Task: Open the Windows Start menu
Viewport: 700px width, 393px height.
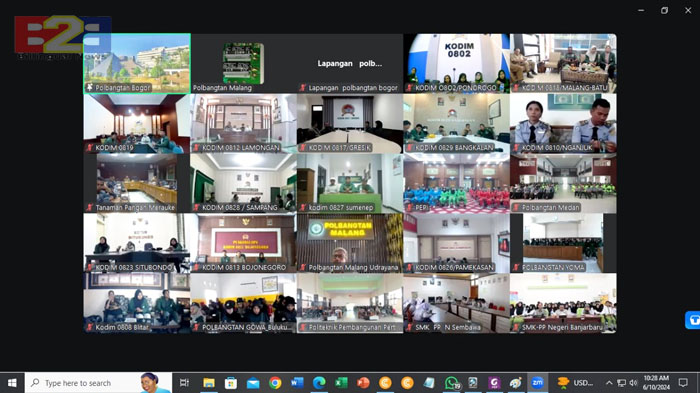Action: (x=12, y=383)
